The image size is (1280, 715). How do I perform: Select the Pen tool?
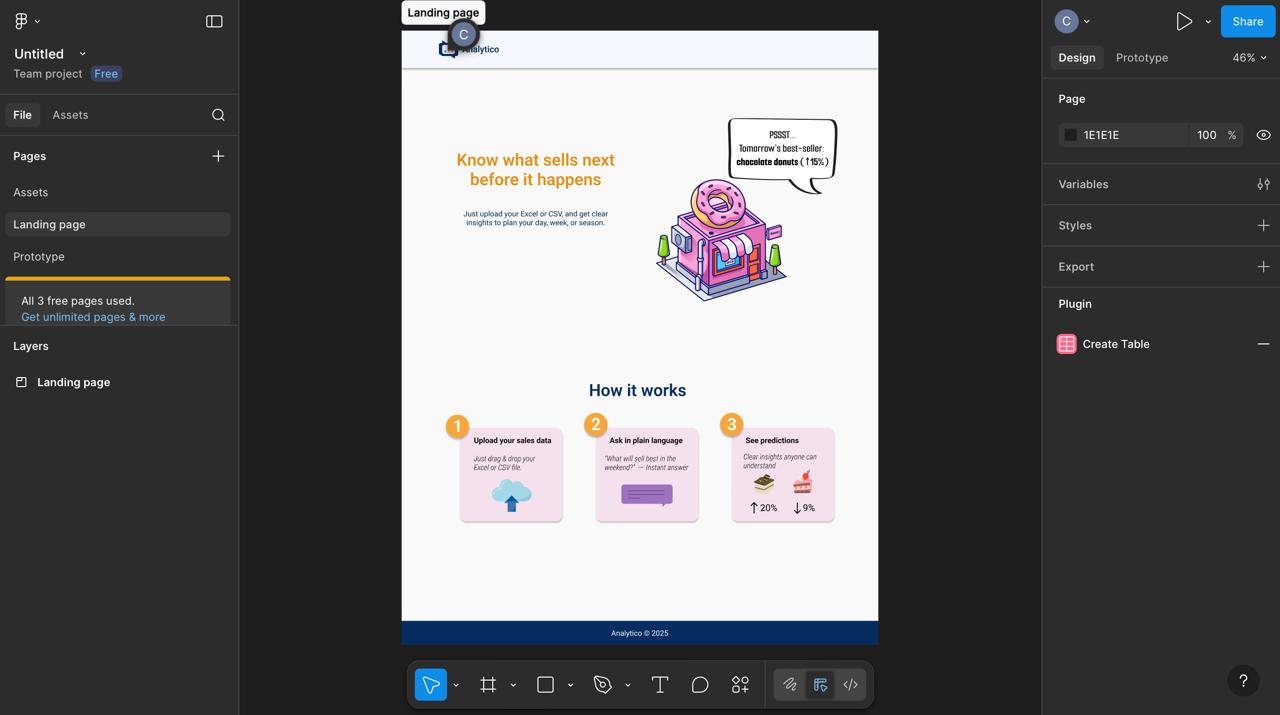point(603,684)
